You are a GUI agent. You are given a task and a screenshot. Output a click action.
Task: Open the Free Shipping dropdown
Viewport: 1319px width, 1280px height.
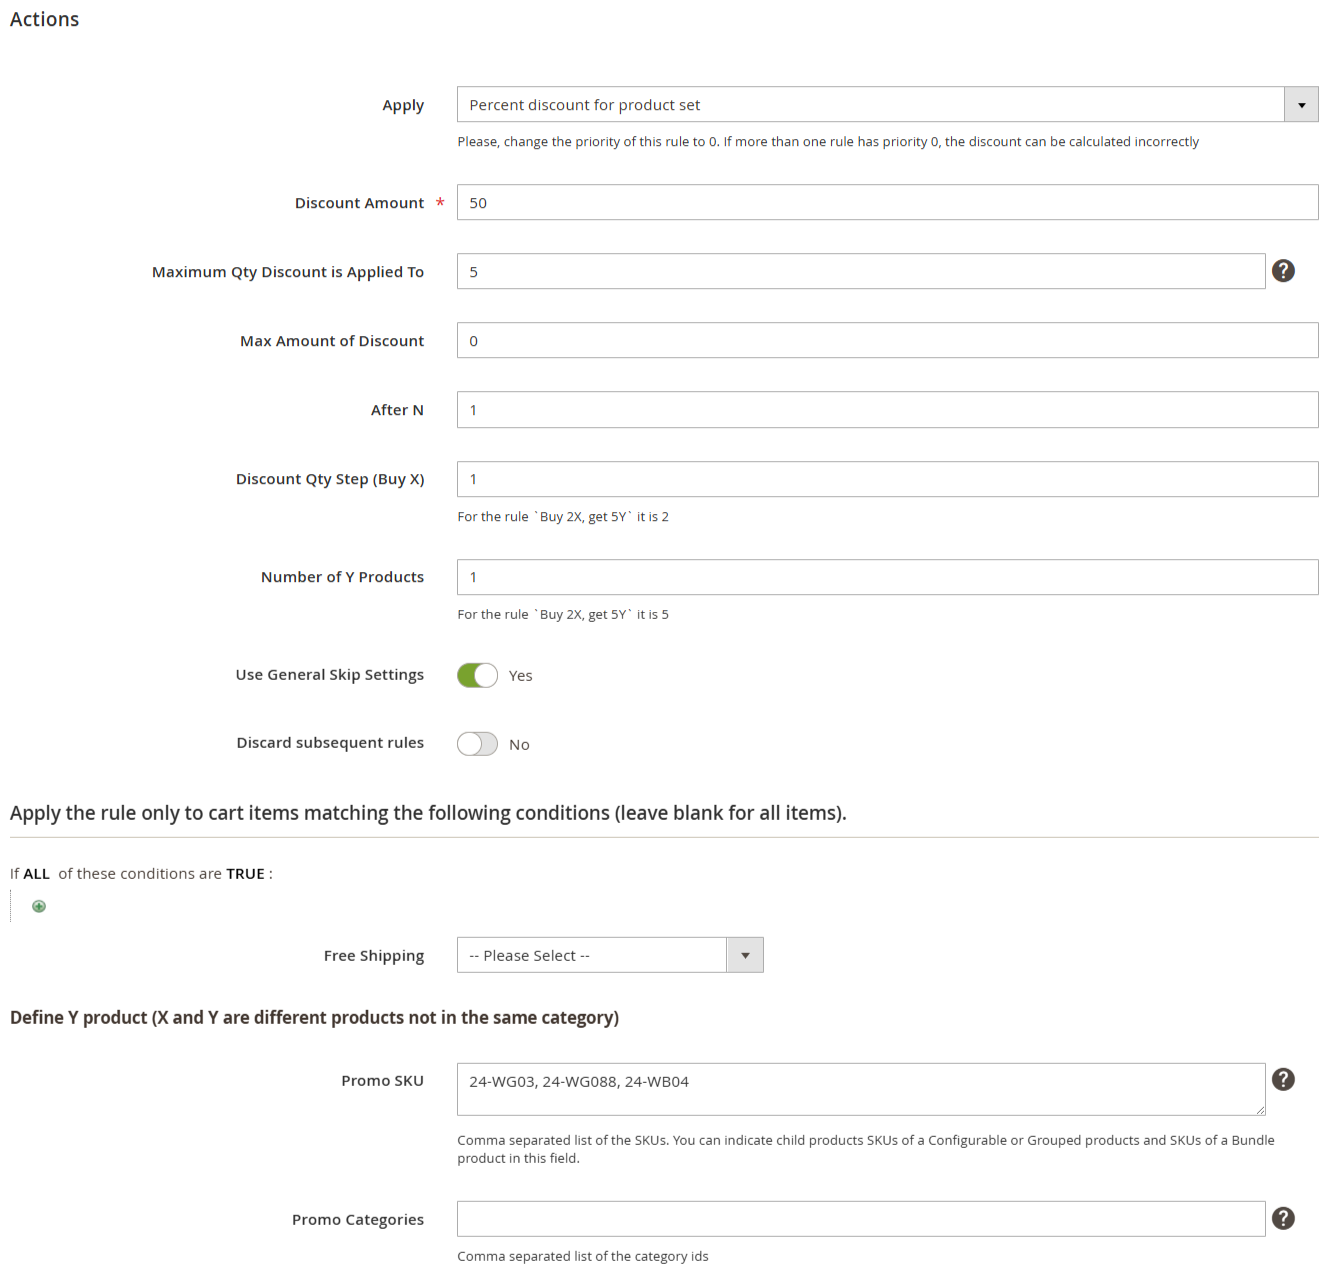coord(610,955)
